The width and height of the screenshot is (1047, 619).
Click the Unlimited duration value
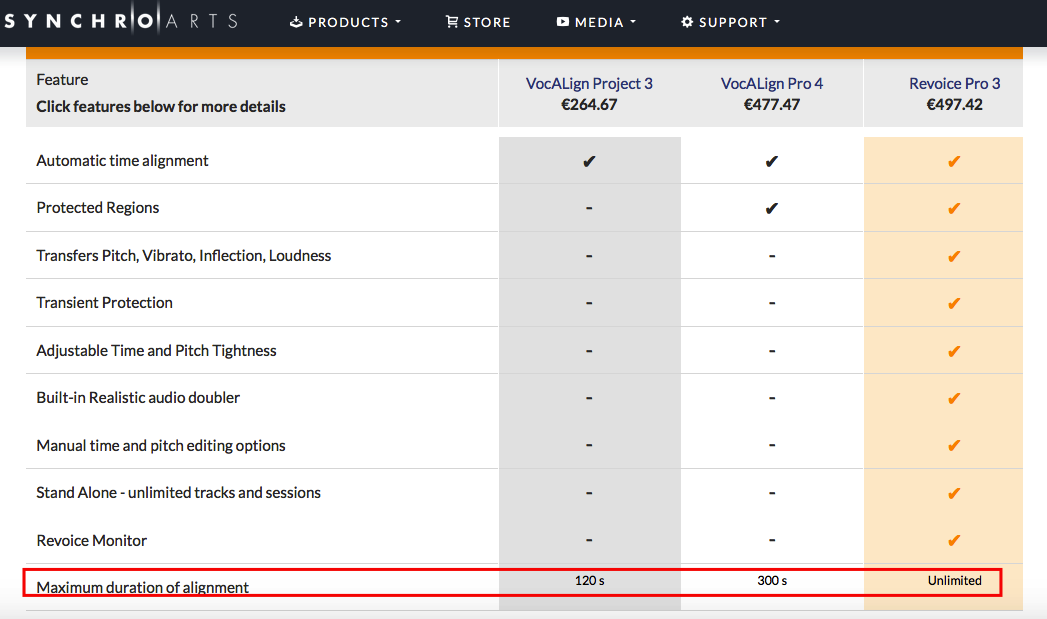coord(954,581)
